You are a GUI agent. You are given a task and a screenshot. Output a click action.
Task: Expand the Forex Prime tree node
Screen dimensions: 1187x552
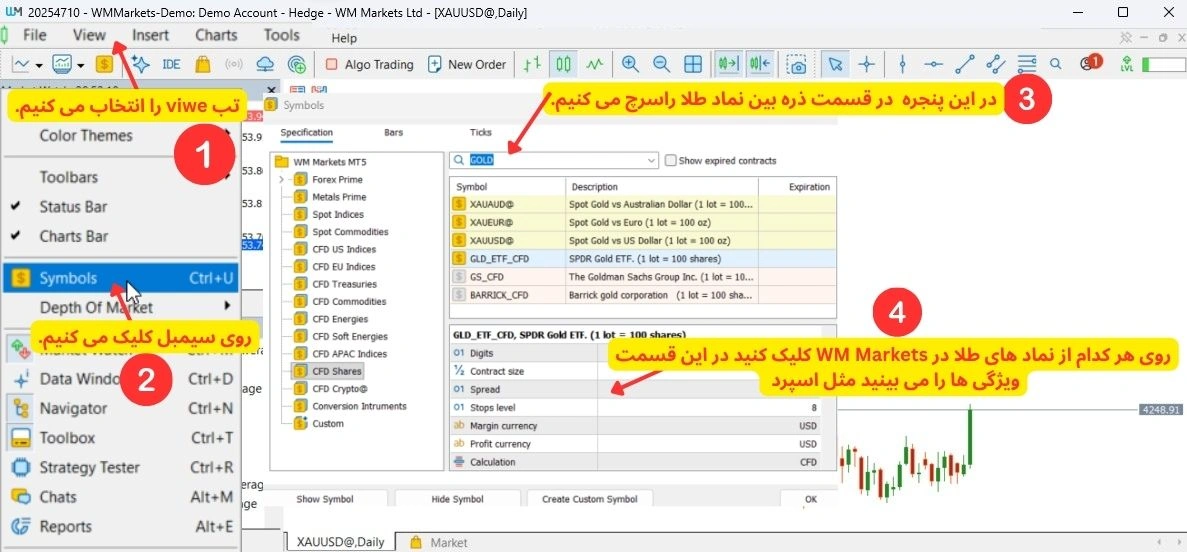(x=282, y=179)
